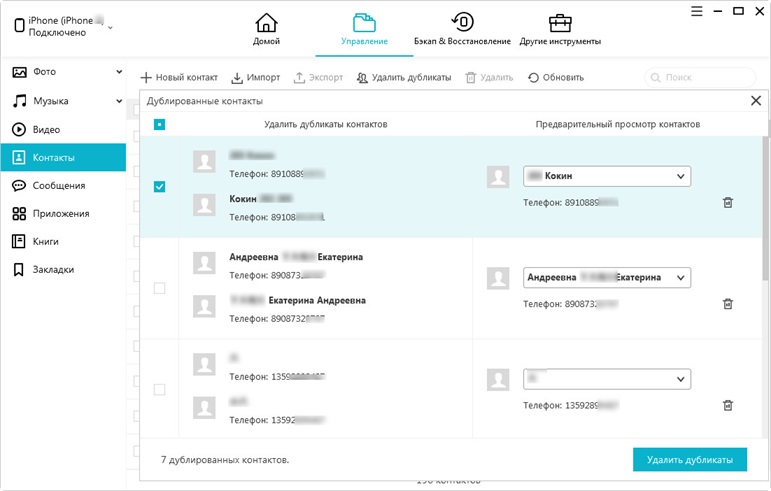Image resolution: width=771 pixels, height=491 pixels.
Task: Click the Новый контакт plus icon
Action: (x=146, y=77)
